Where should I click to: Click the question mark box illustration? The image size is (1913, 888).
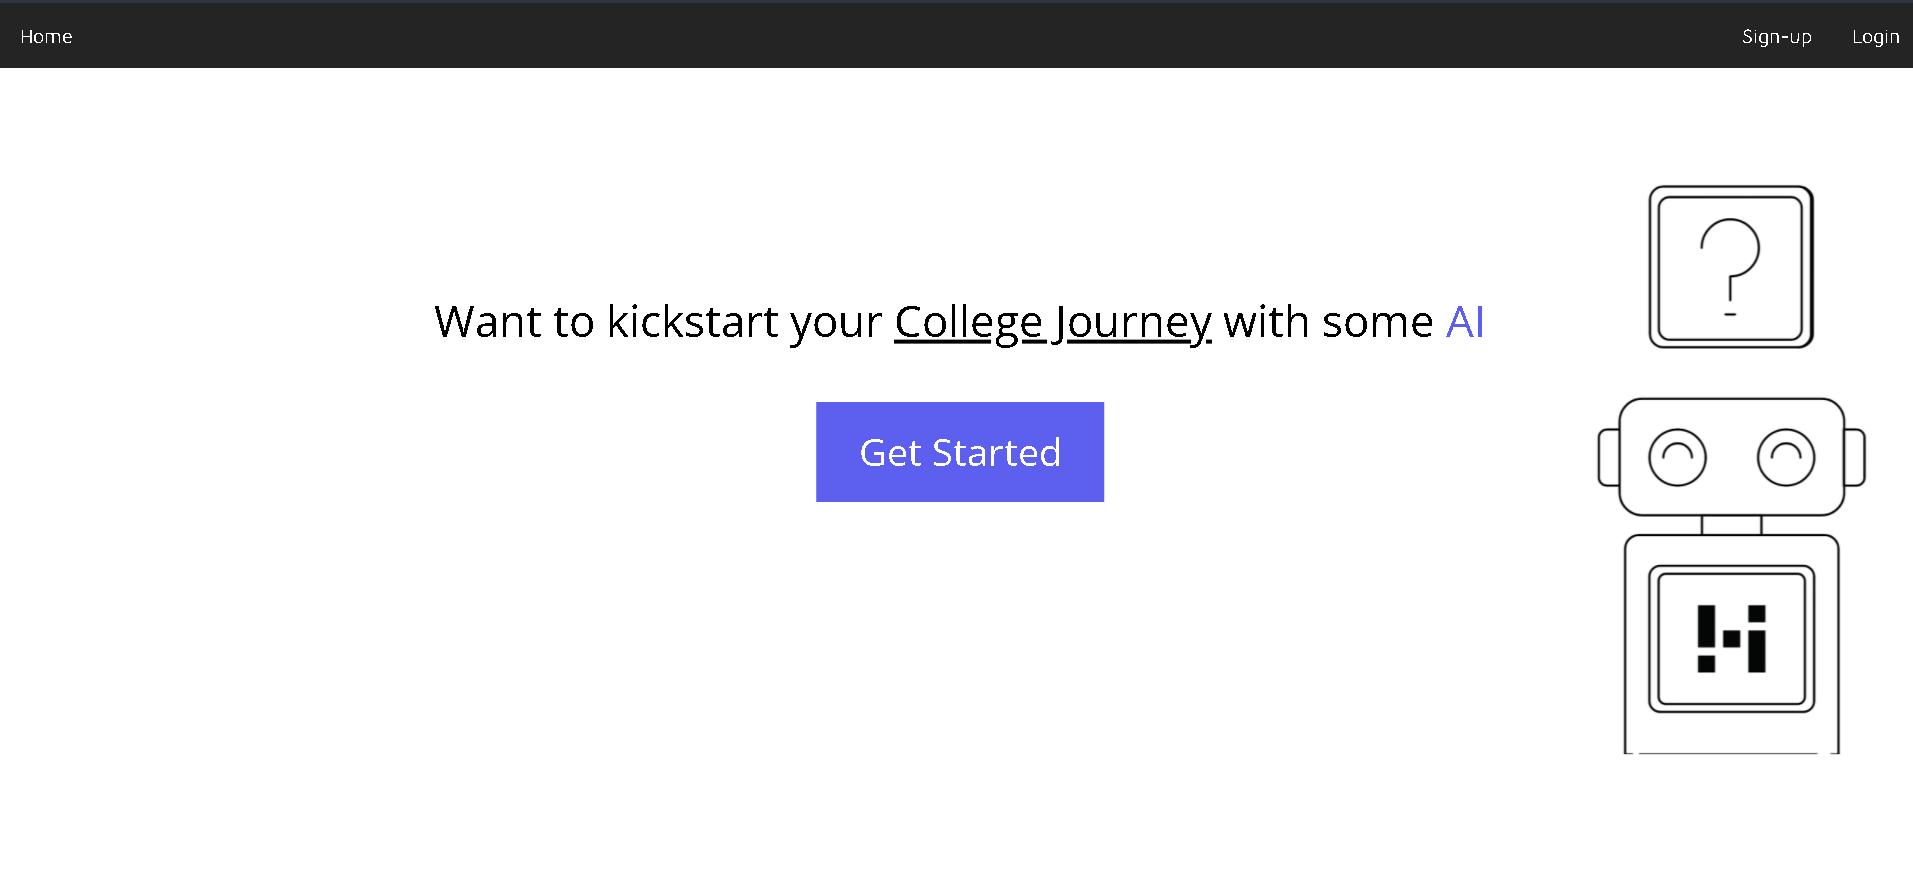pyautogui.click(x=1731, y=267)
